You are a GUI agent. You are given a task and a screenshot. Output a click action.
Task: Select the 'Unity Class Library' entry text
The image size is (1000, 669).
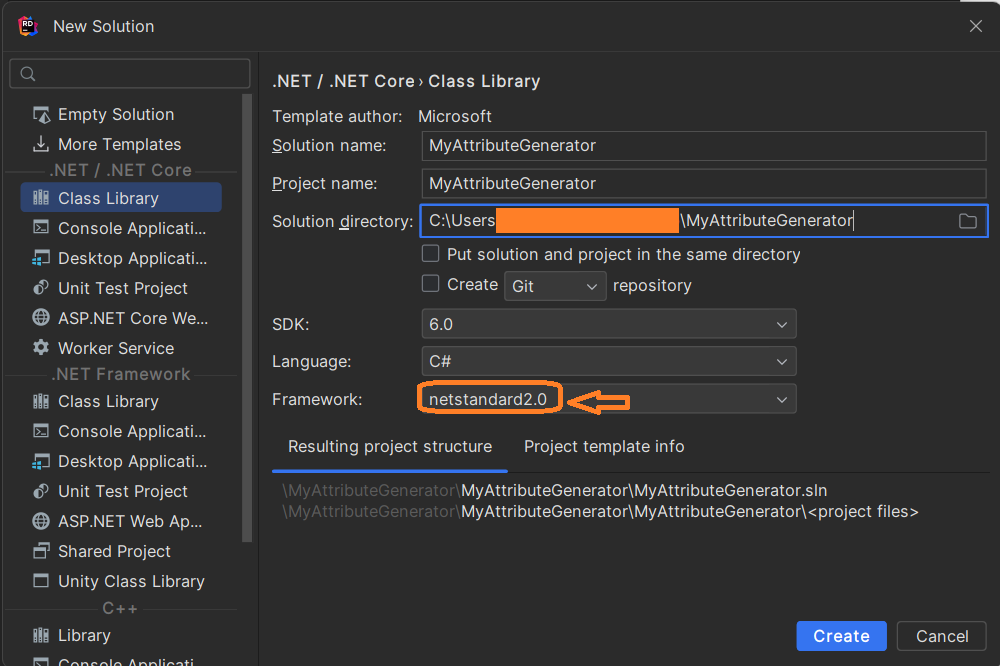tap(131, 582)
